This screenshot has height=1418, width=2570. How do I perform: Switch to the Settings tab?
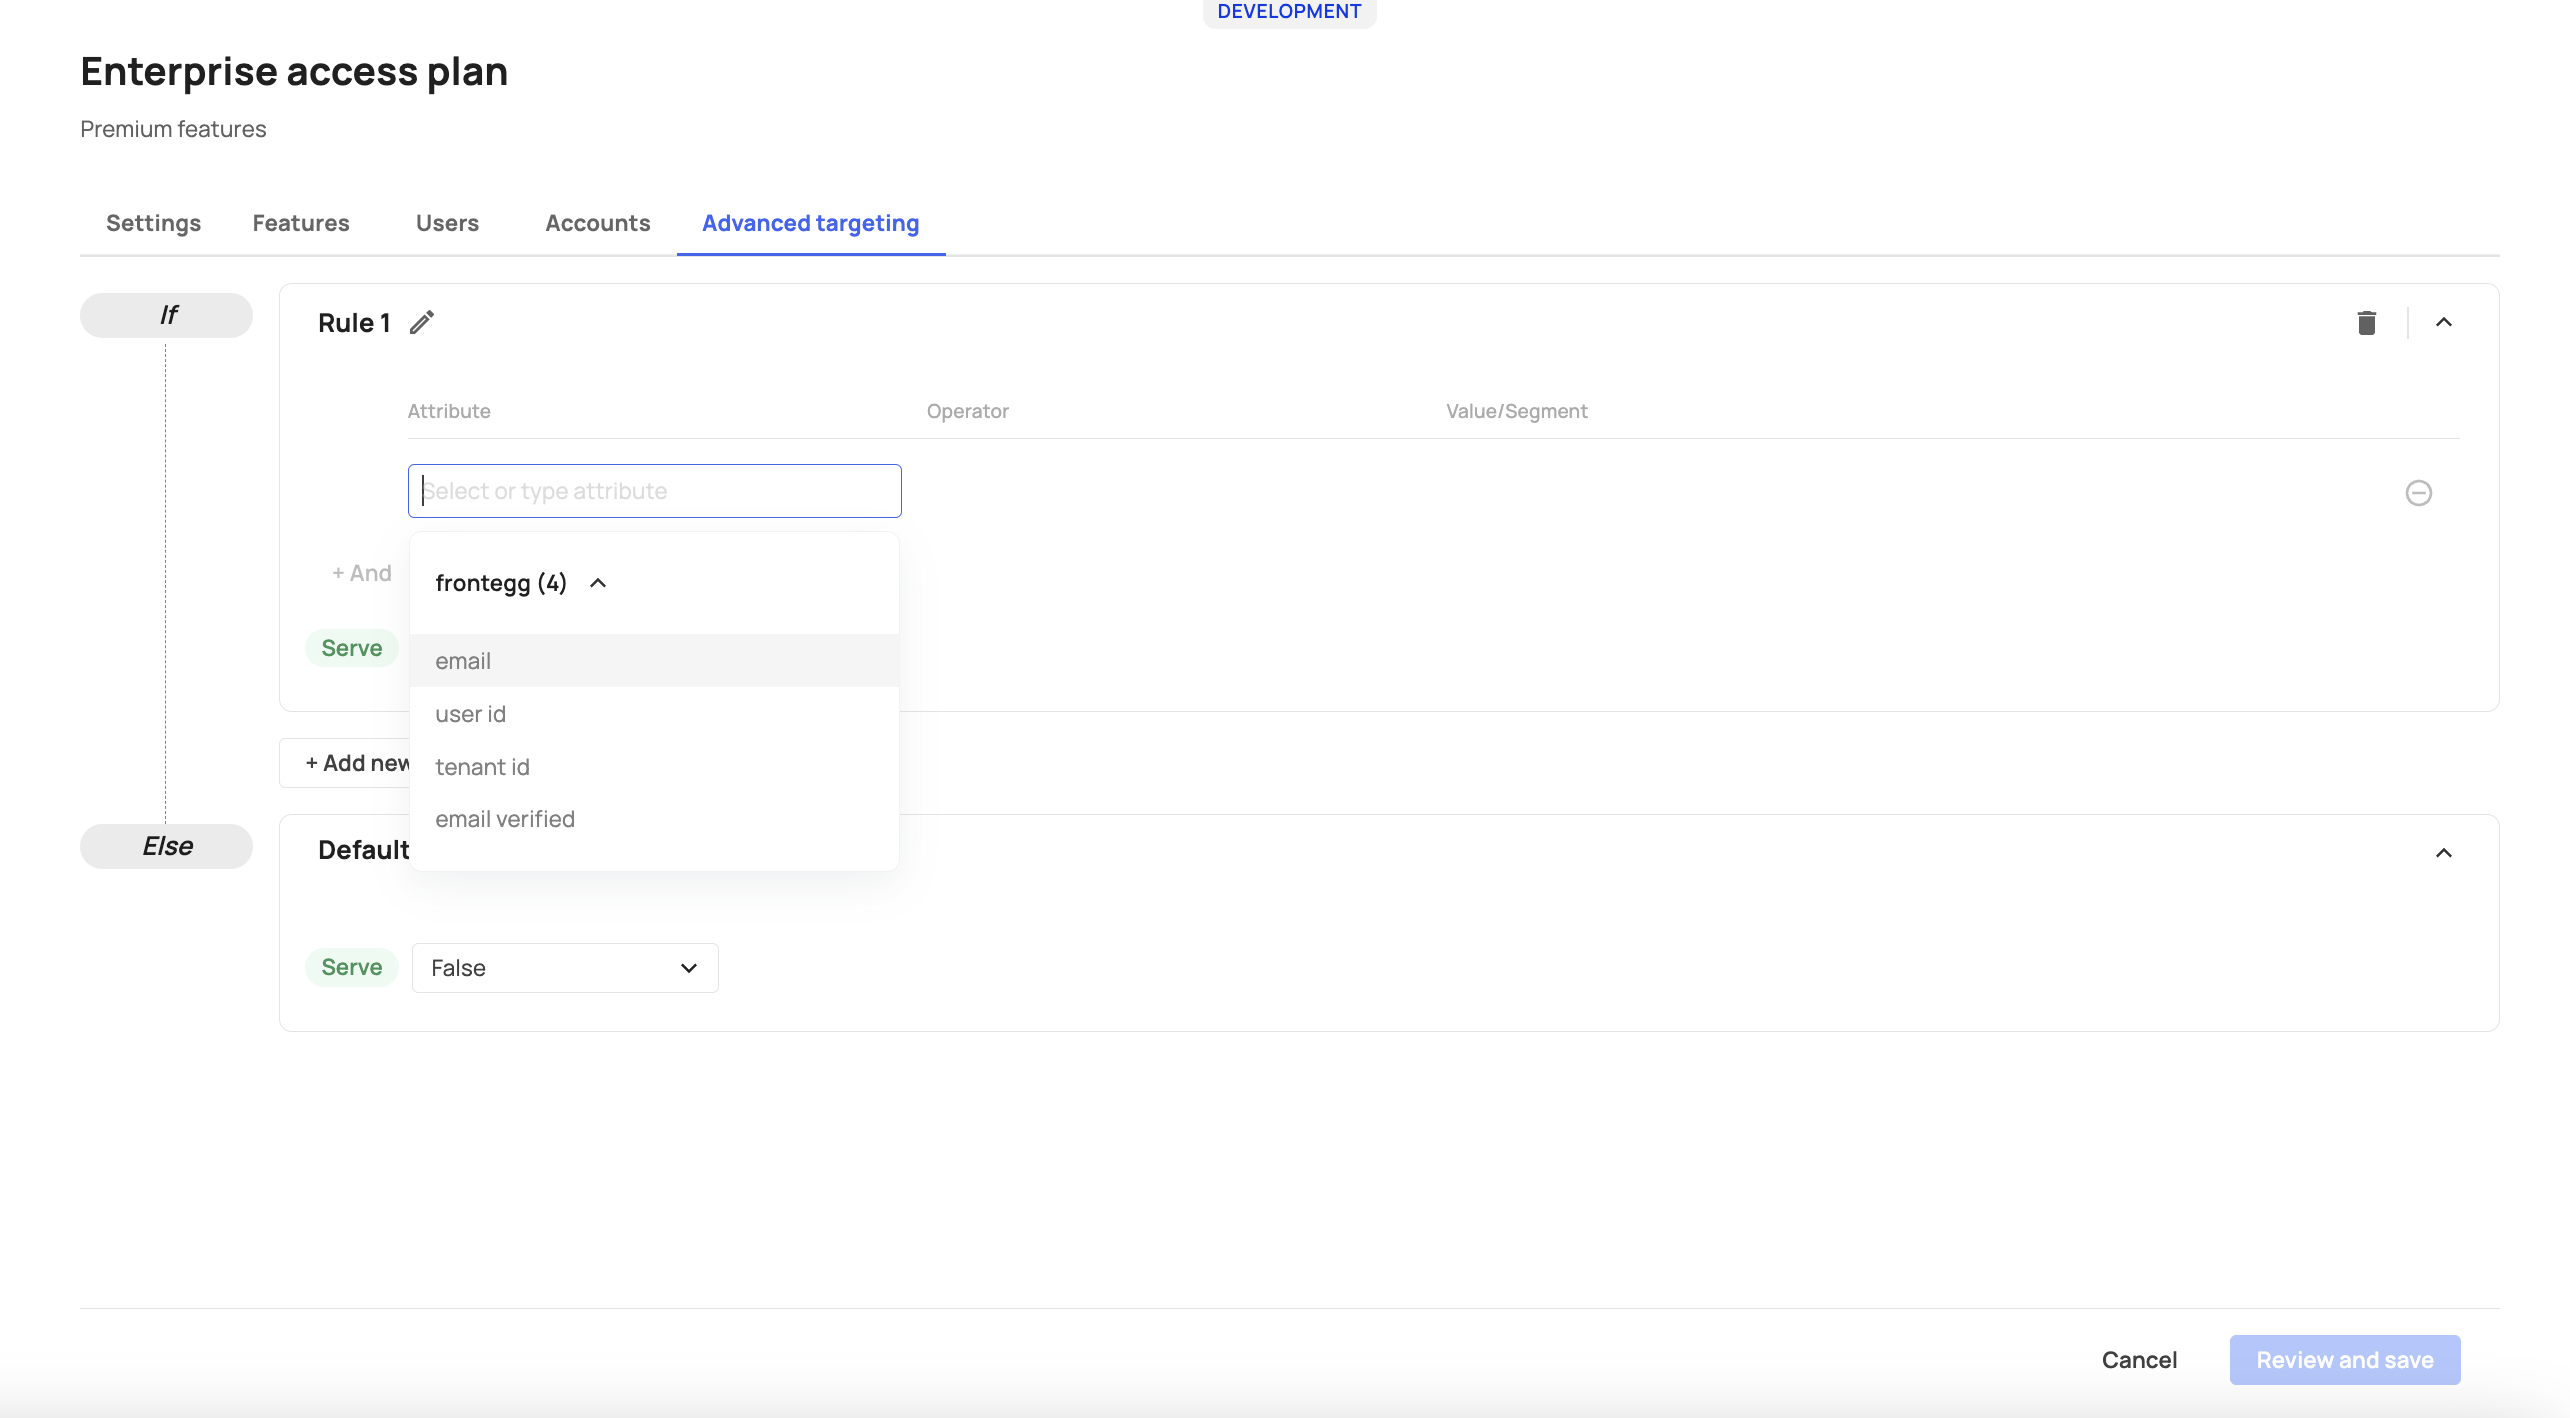(x=153, y=223)
